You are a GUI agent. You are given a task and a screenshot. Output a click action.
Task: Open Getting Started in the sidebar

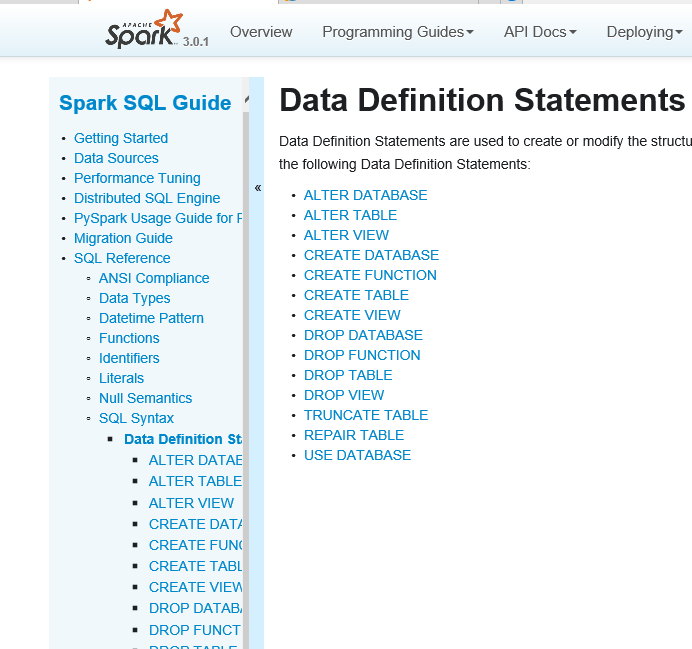(121, 138)
